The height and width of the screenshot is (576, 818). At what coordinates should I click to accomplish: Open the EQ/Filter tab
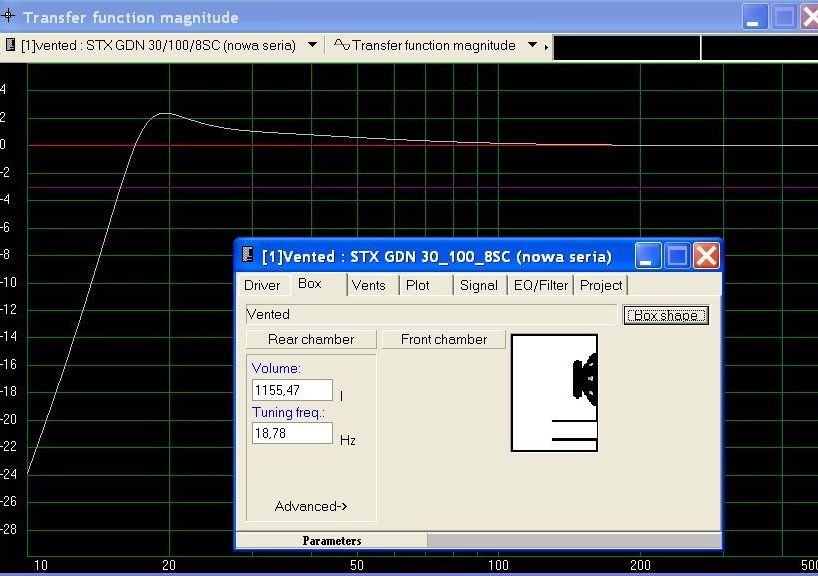540,285
